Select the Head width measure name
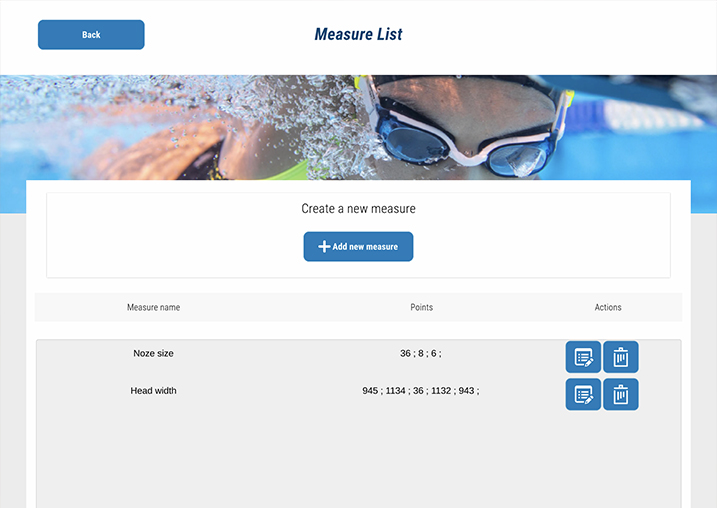The image size is (717, 508). pyautogui.click(x=153, y=390)
